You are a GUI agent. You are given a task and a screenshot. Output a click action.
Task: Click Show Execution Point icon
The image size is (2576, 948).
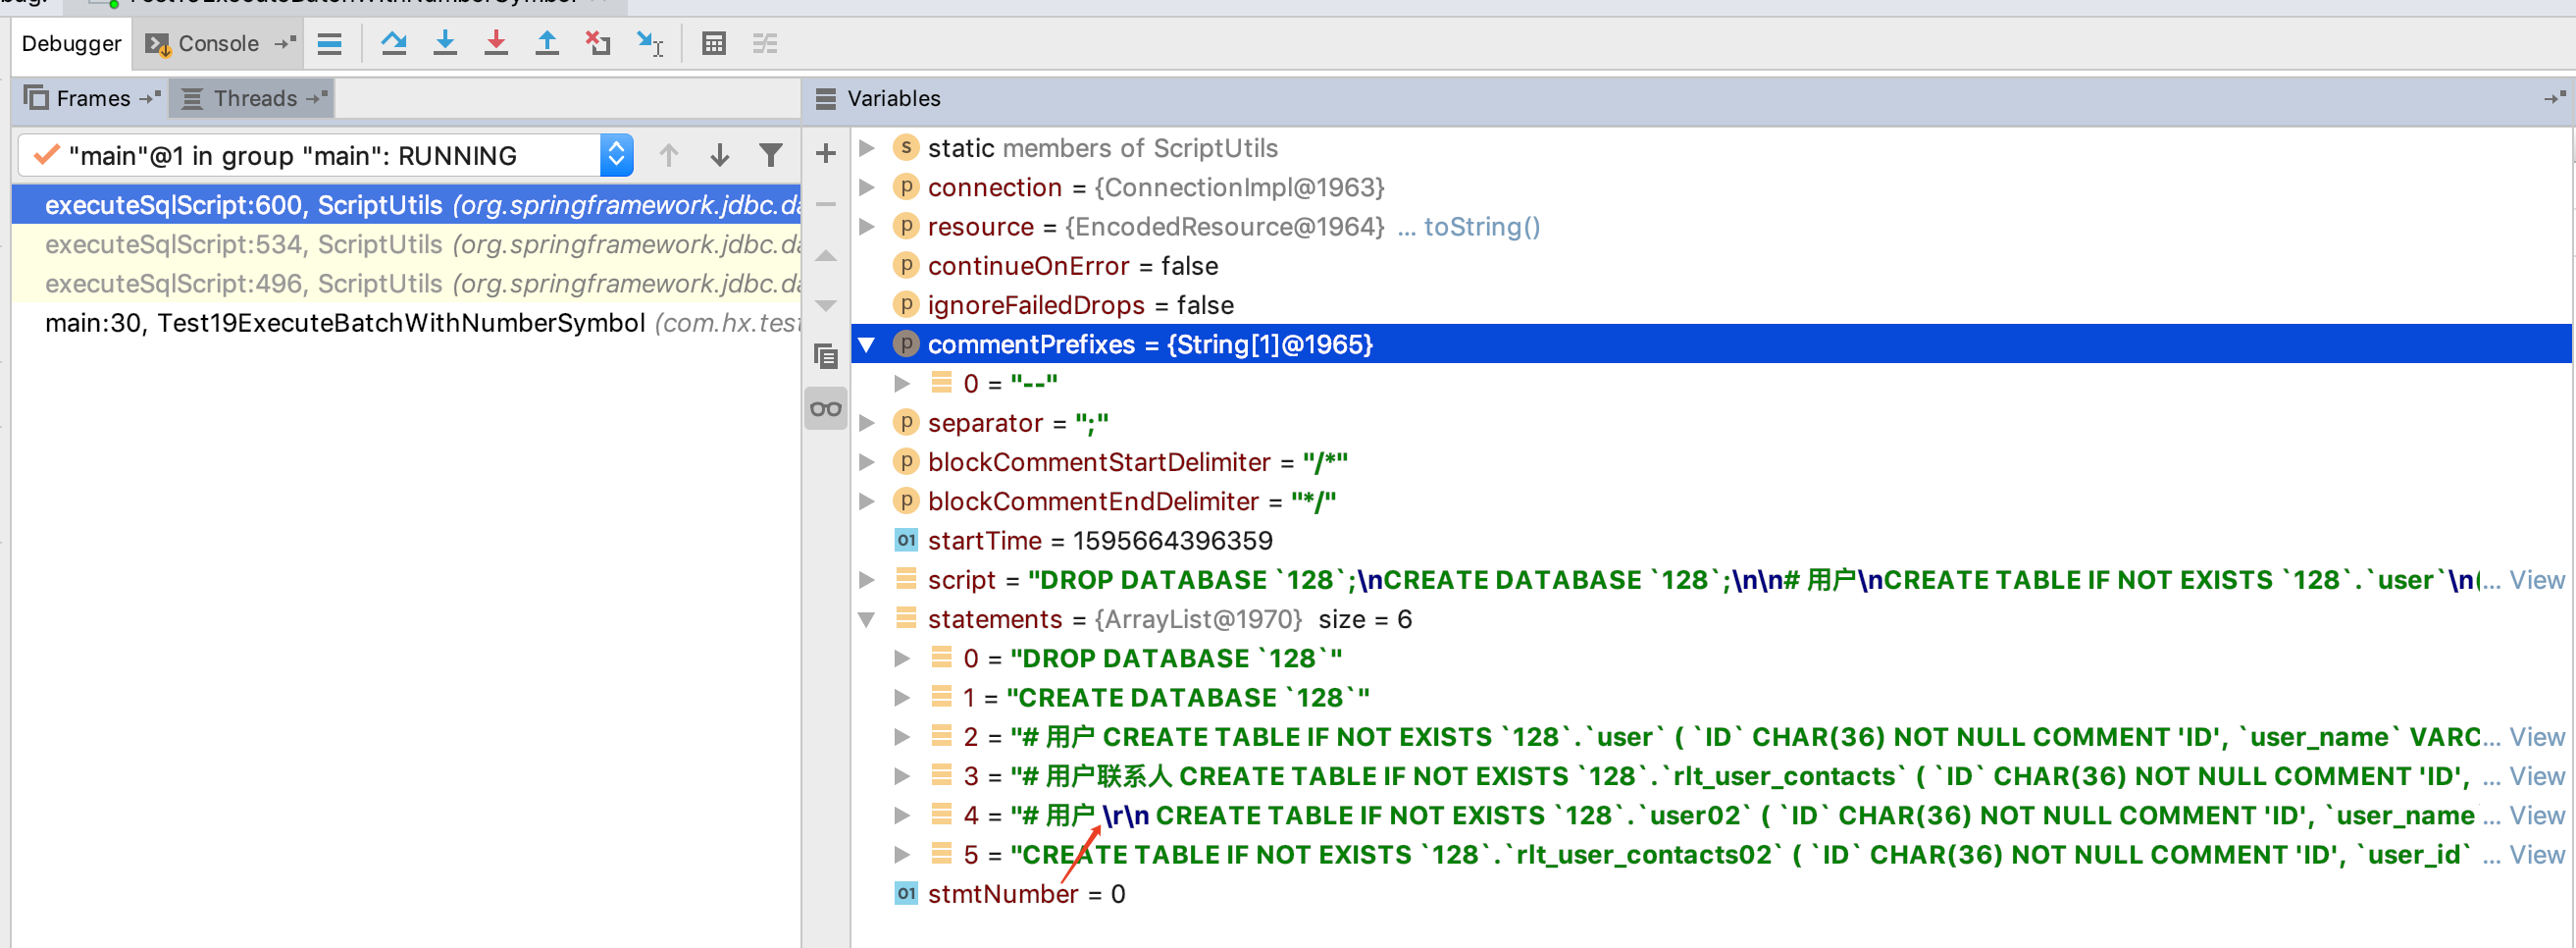329,43
